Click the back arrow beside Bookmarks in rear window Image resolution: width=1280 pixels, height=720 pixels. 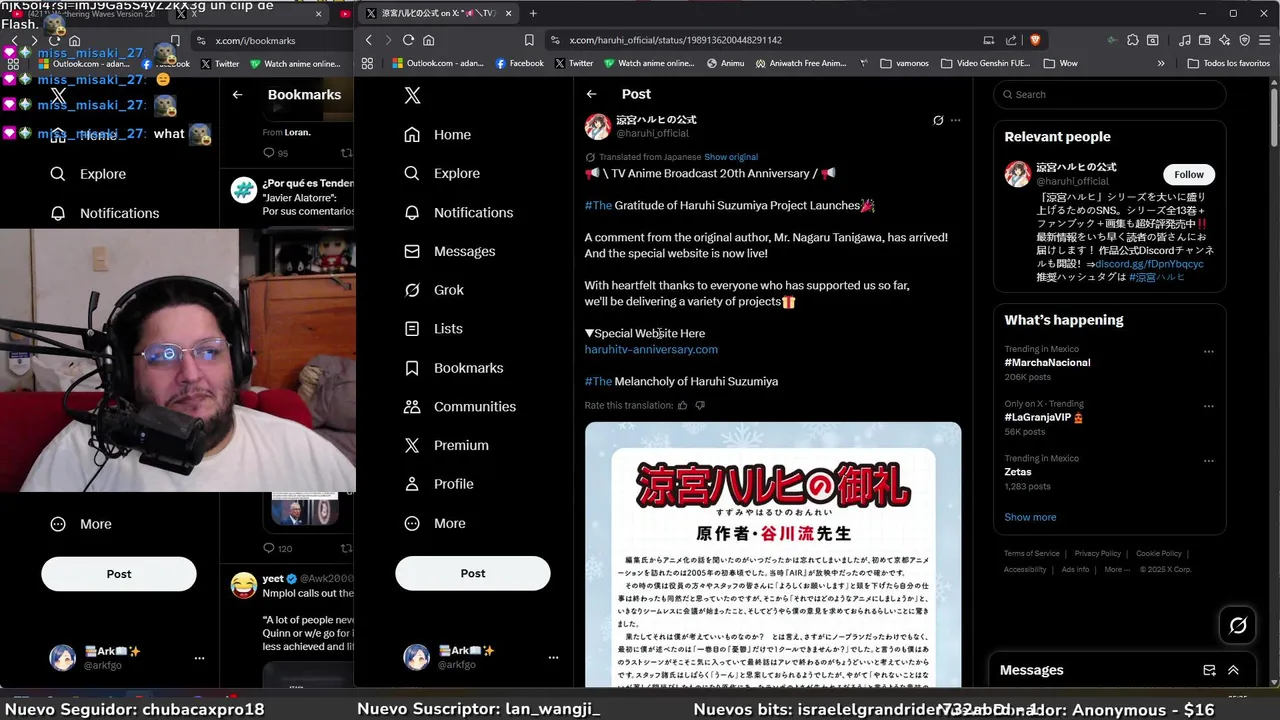tap(237, 94)
